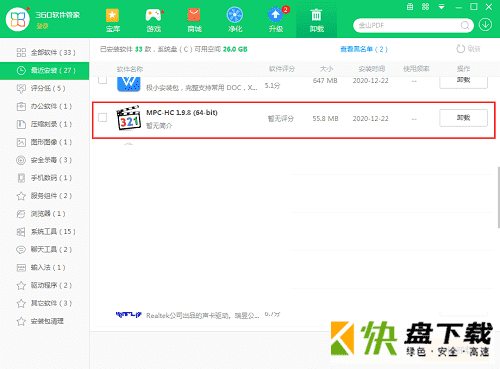Sort by the 安装时间 column header
The image size is (500, 369).
[x=372, y=69]
